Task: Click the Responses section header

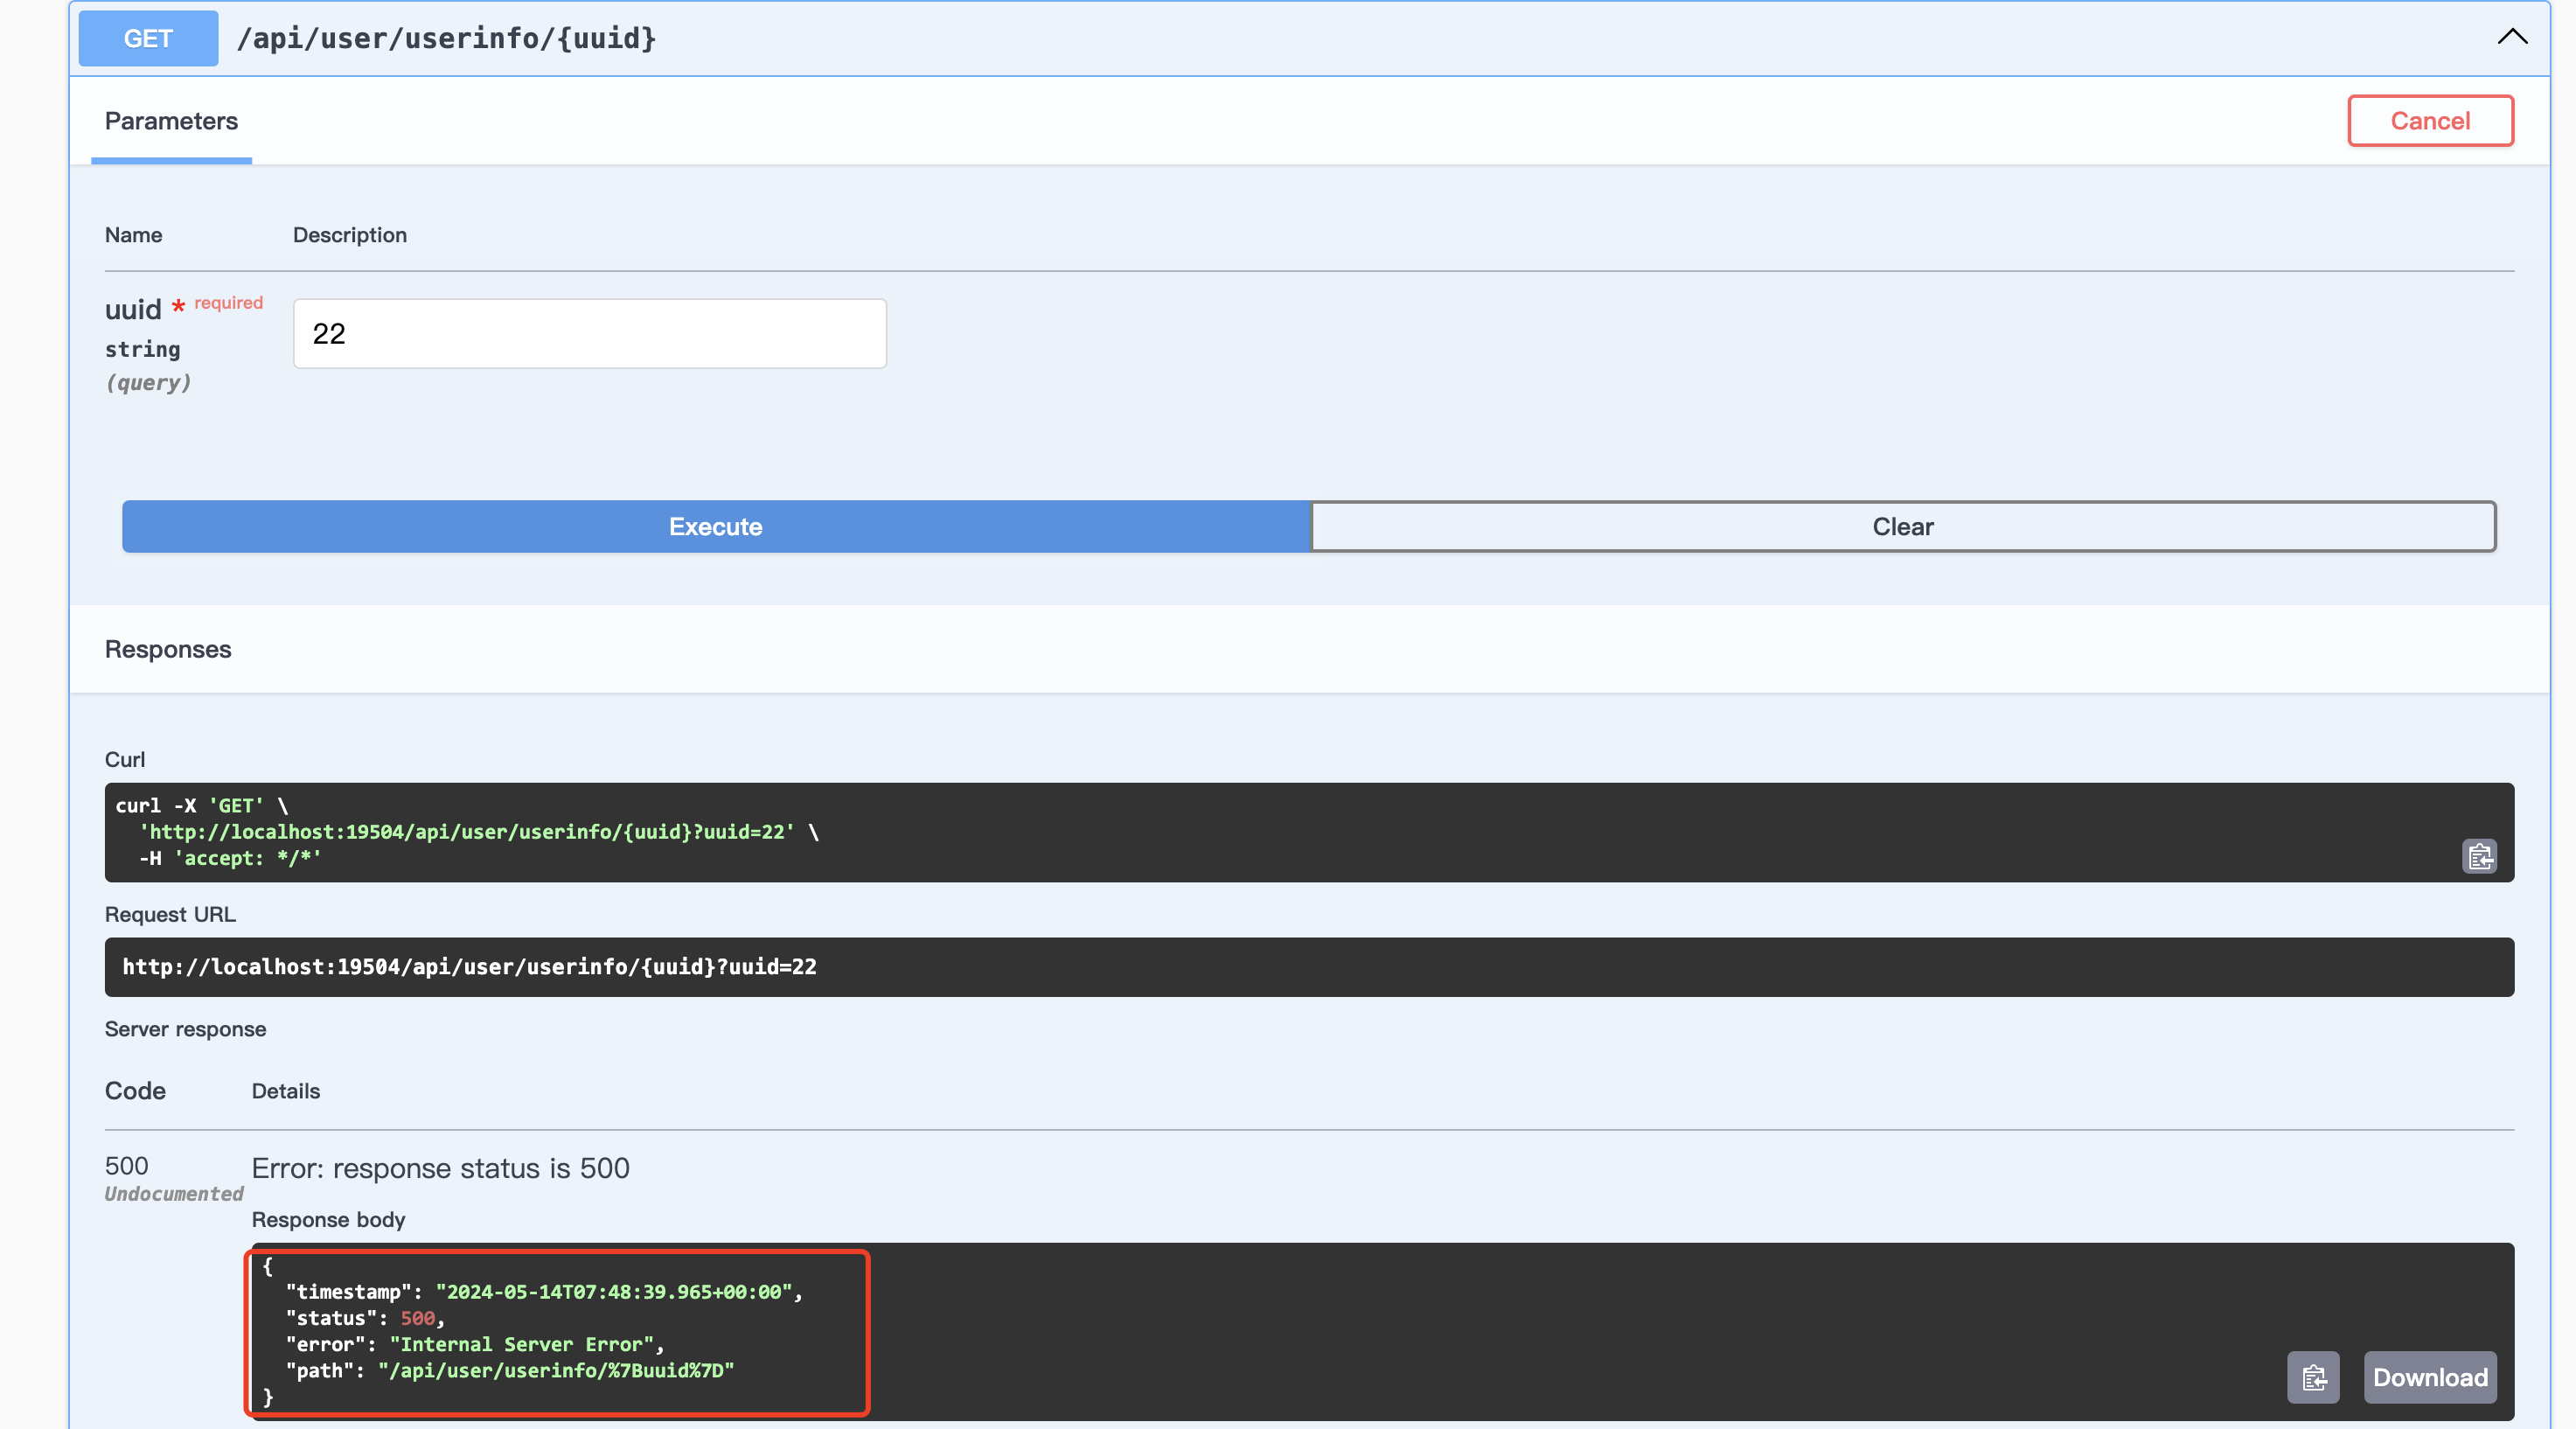Action: [x=168, y=649]
